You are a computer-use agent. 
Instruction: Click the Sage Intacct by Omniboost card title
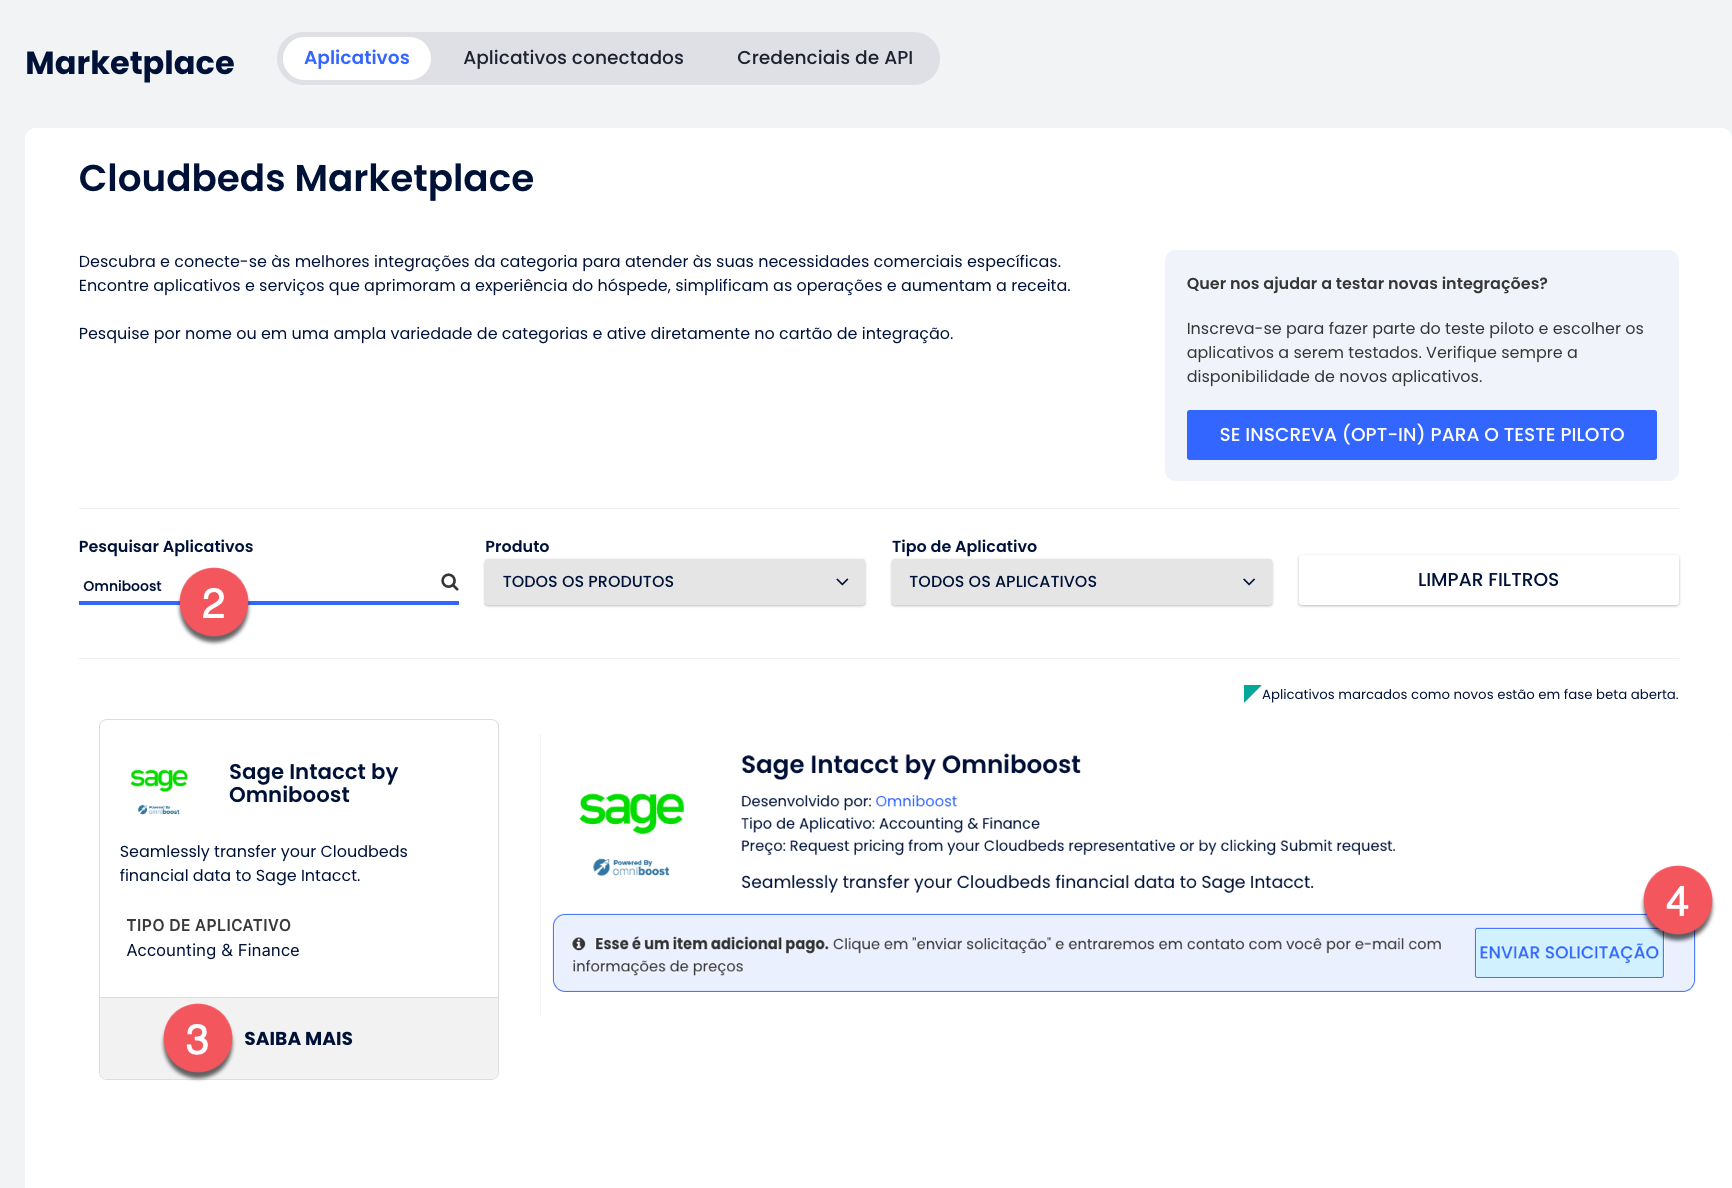pyautogui.click(x=313, y=783)
